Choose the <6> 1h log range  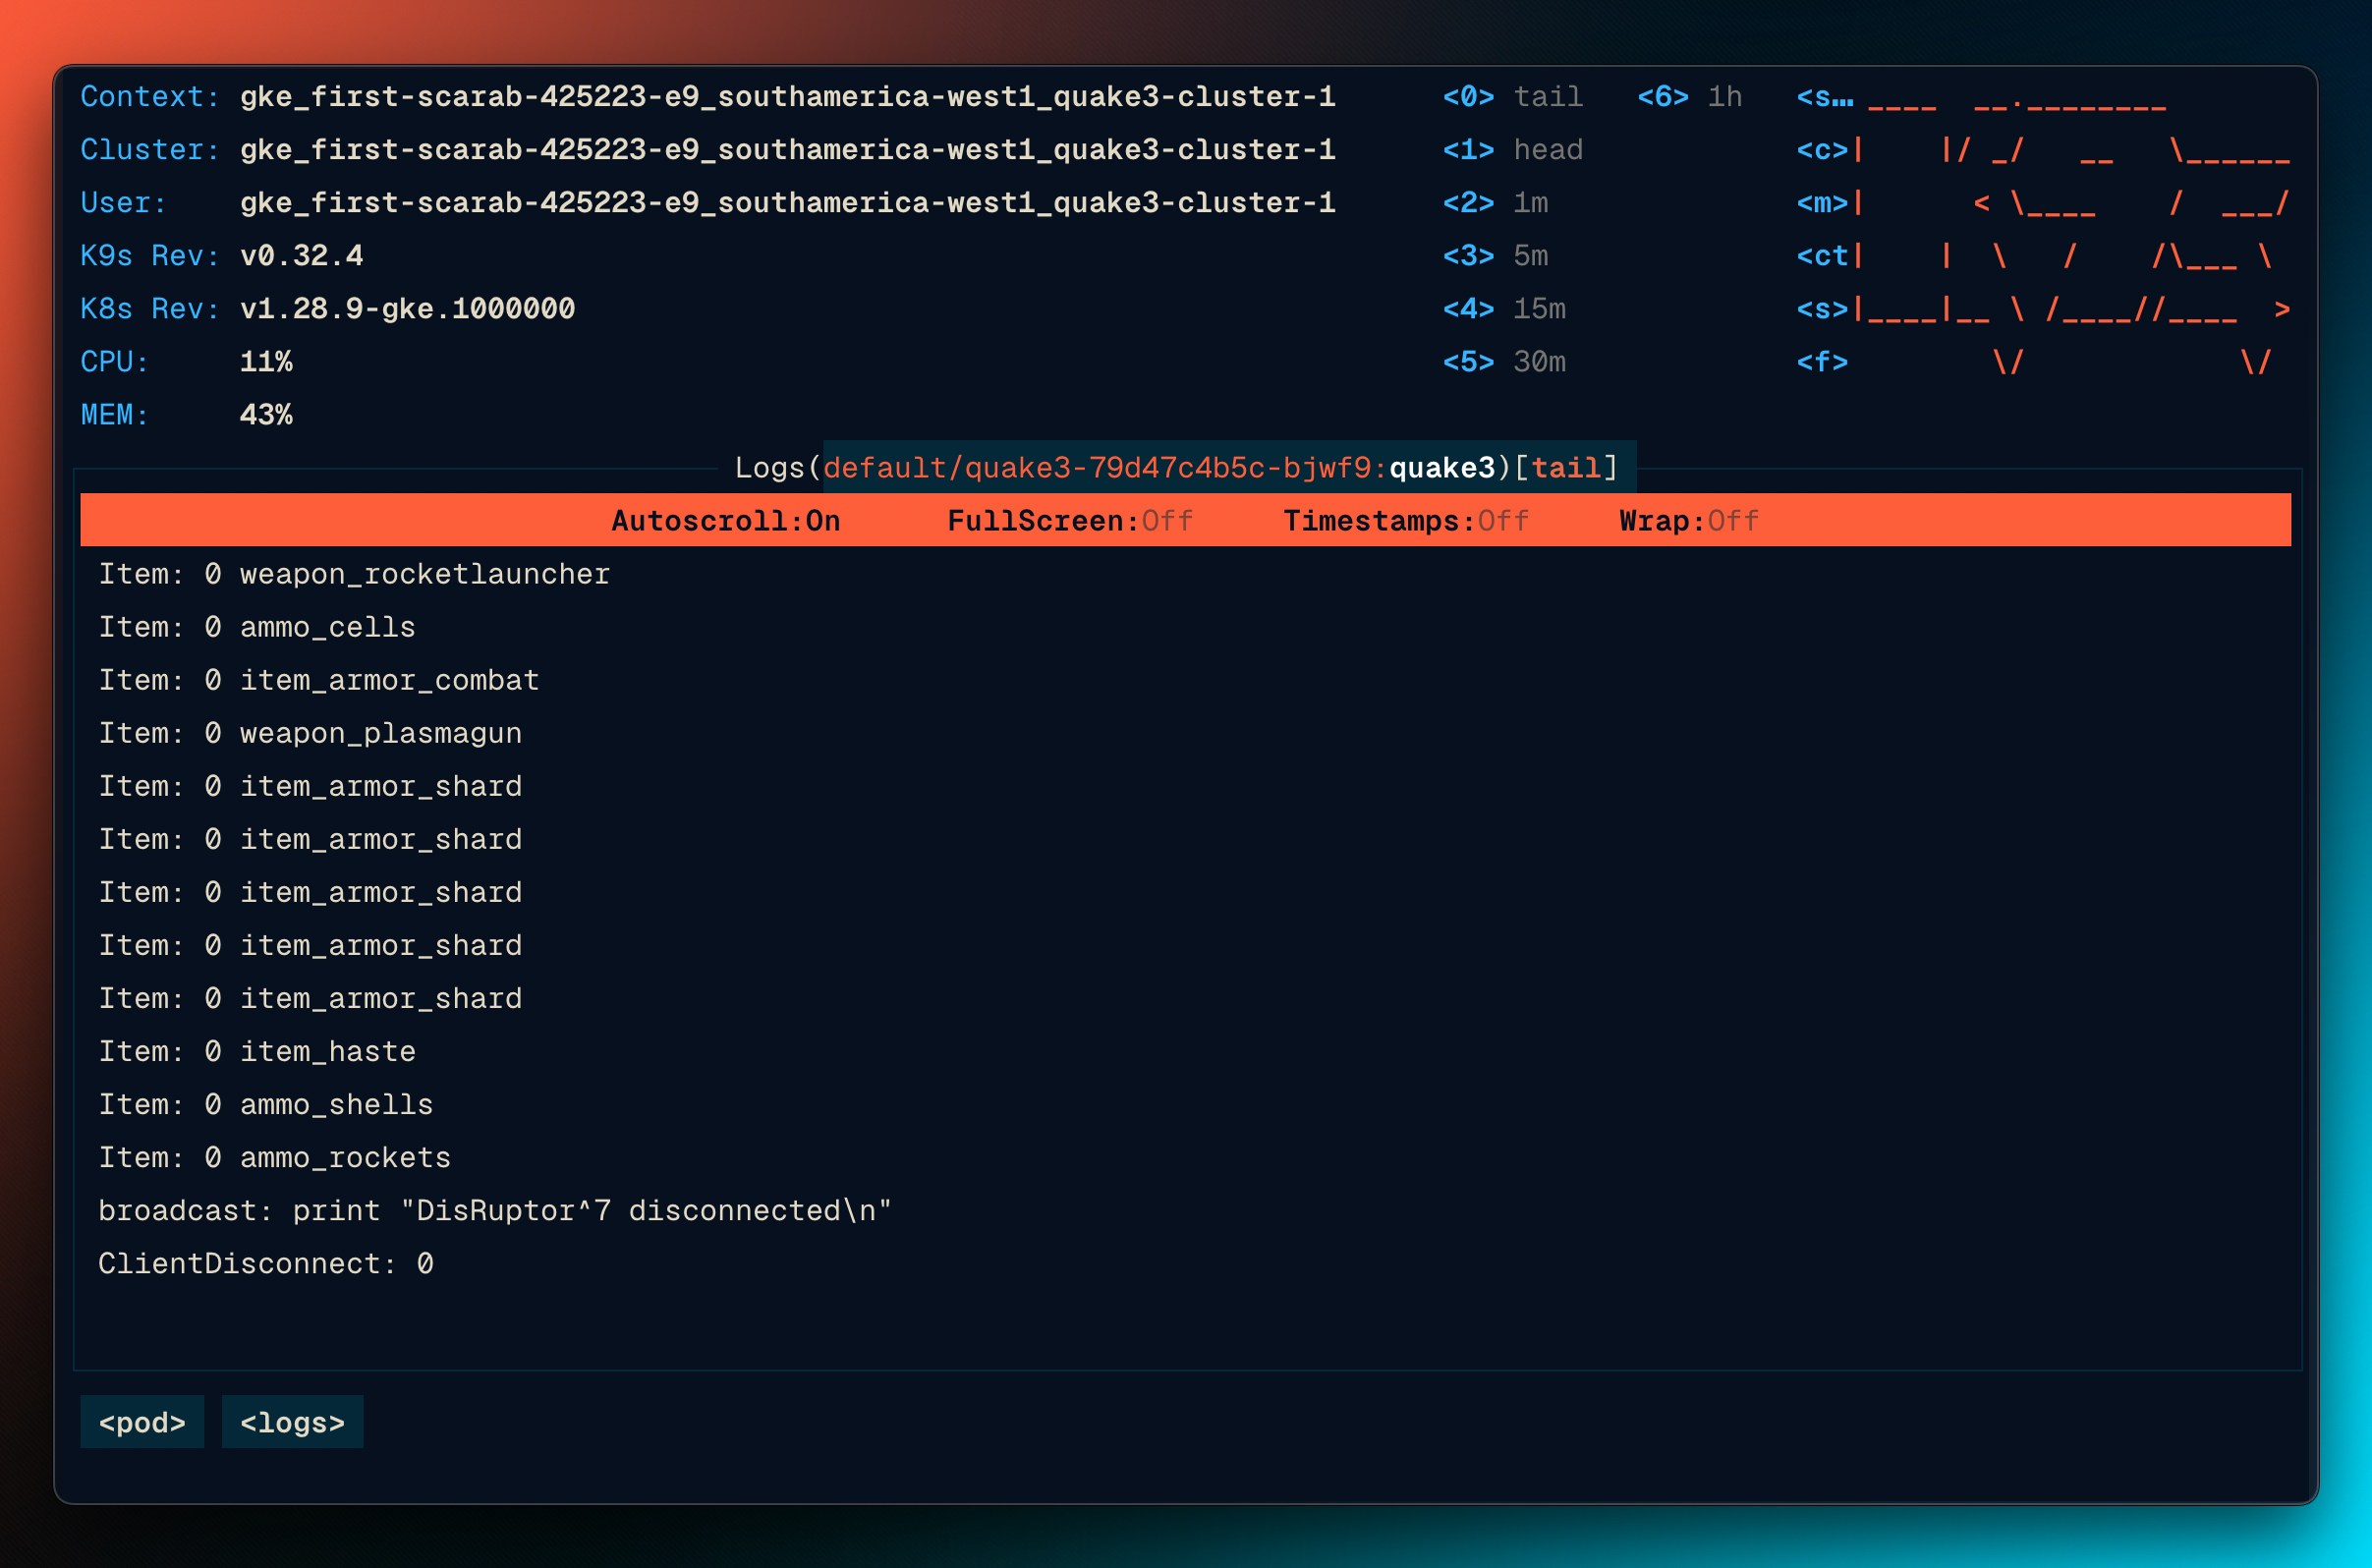pos(1689,97)
